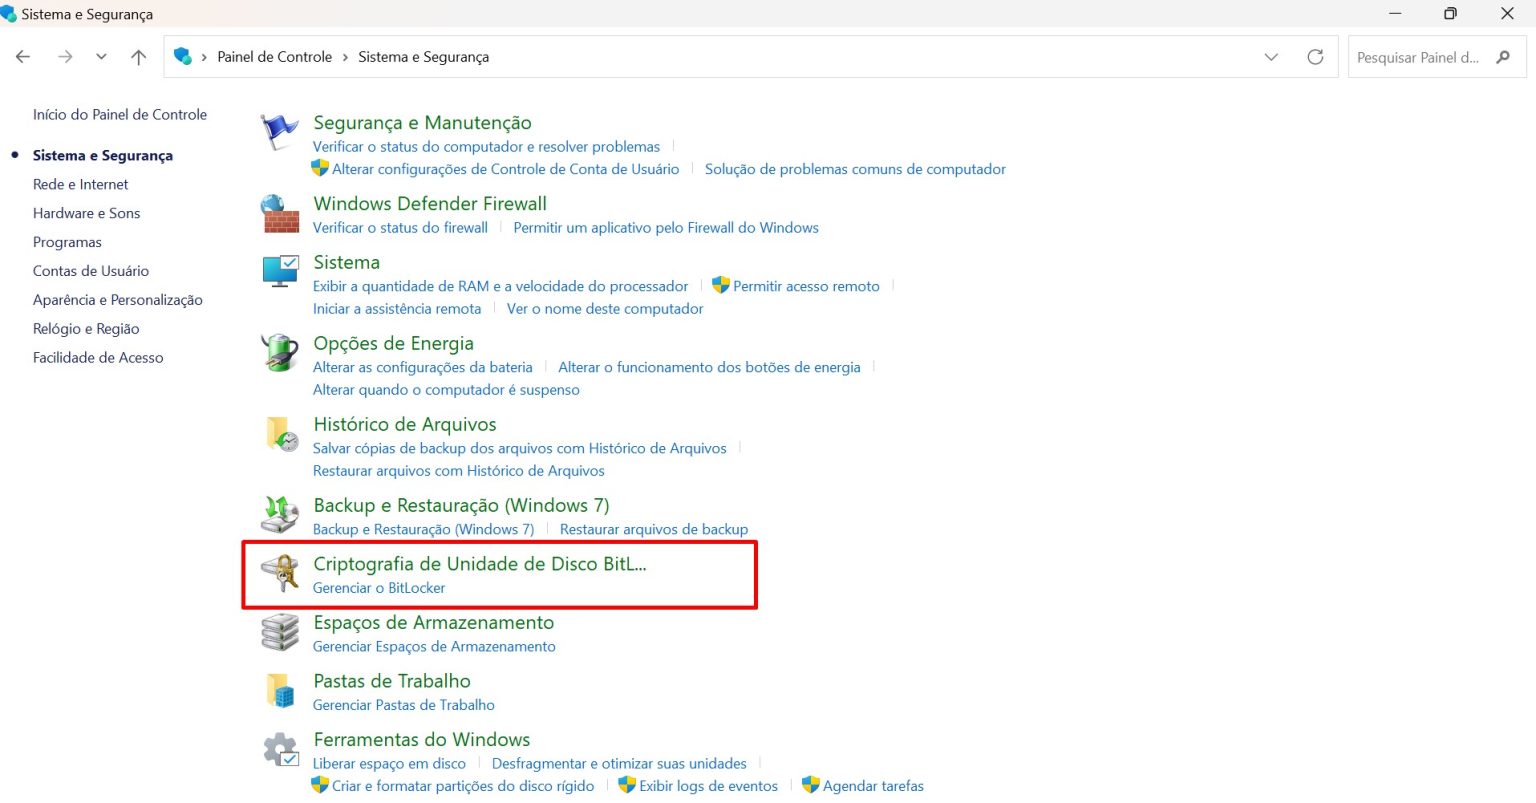Viewport: 1536px width, 803px height.
Task: Click the BitLocker drive with keys icon
Action: click(280, 574)
